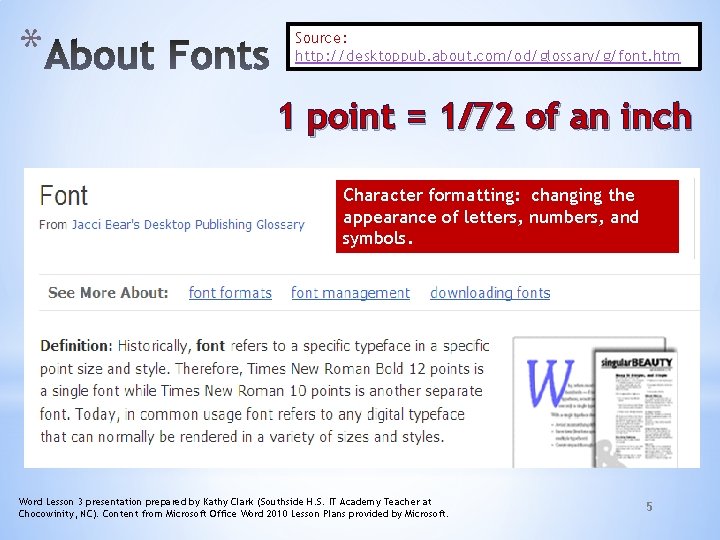This screenshot has height=540, width=720.
Task: Open the desktoppub.about.com source URL link
Action: coord(487,56)
